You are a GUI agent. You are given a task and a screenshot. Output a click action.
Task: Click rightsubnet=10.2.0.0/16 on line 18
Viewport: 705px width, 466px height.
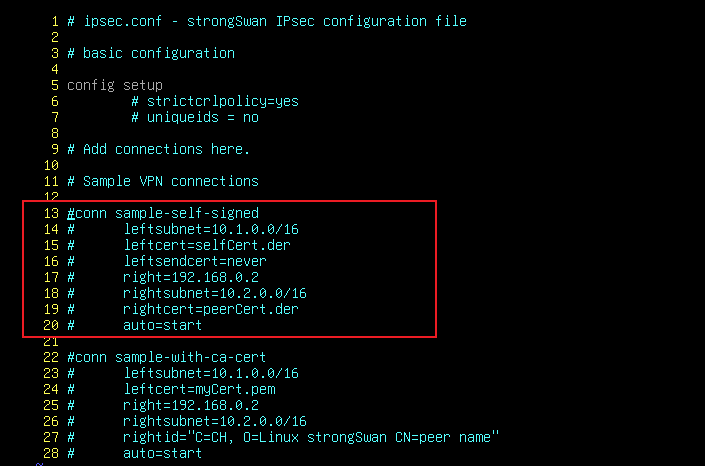[215, 293]
